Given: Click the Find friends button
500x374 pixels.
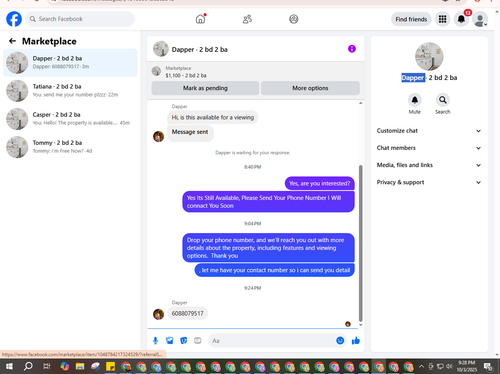Looking at the screenshot, I should (411, 19).
